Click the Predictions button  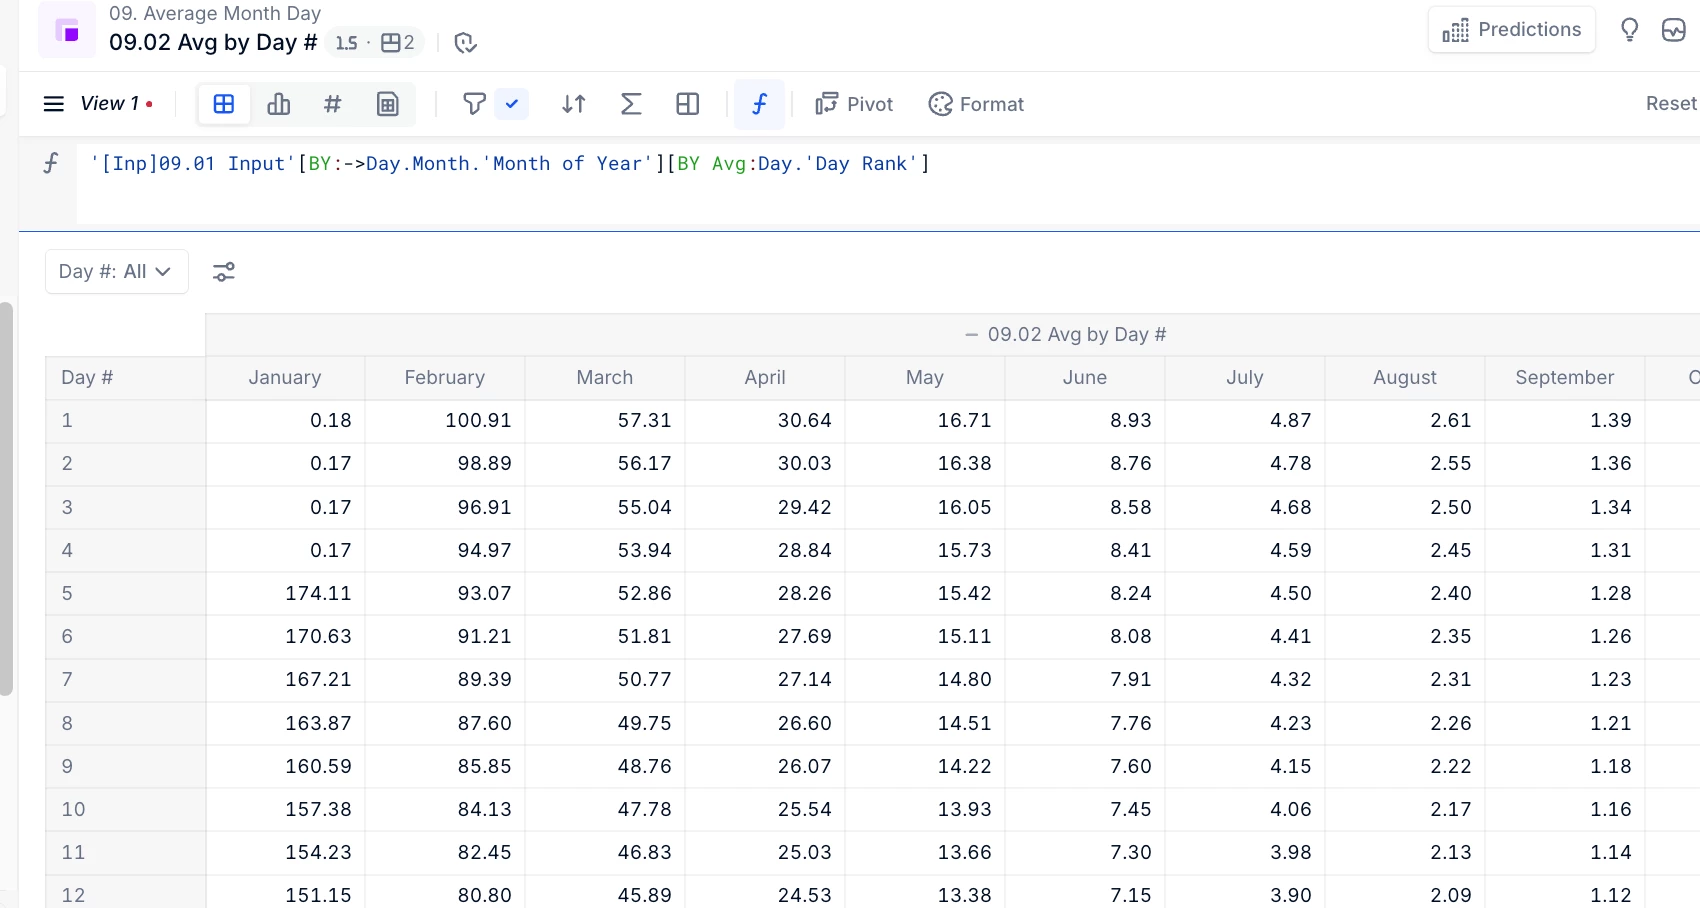pyautogui.click(x=1511, y=30)
